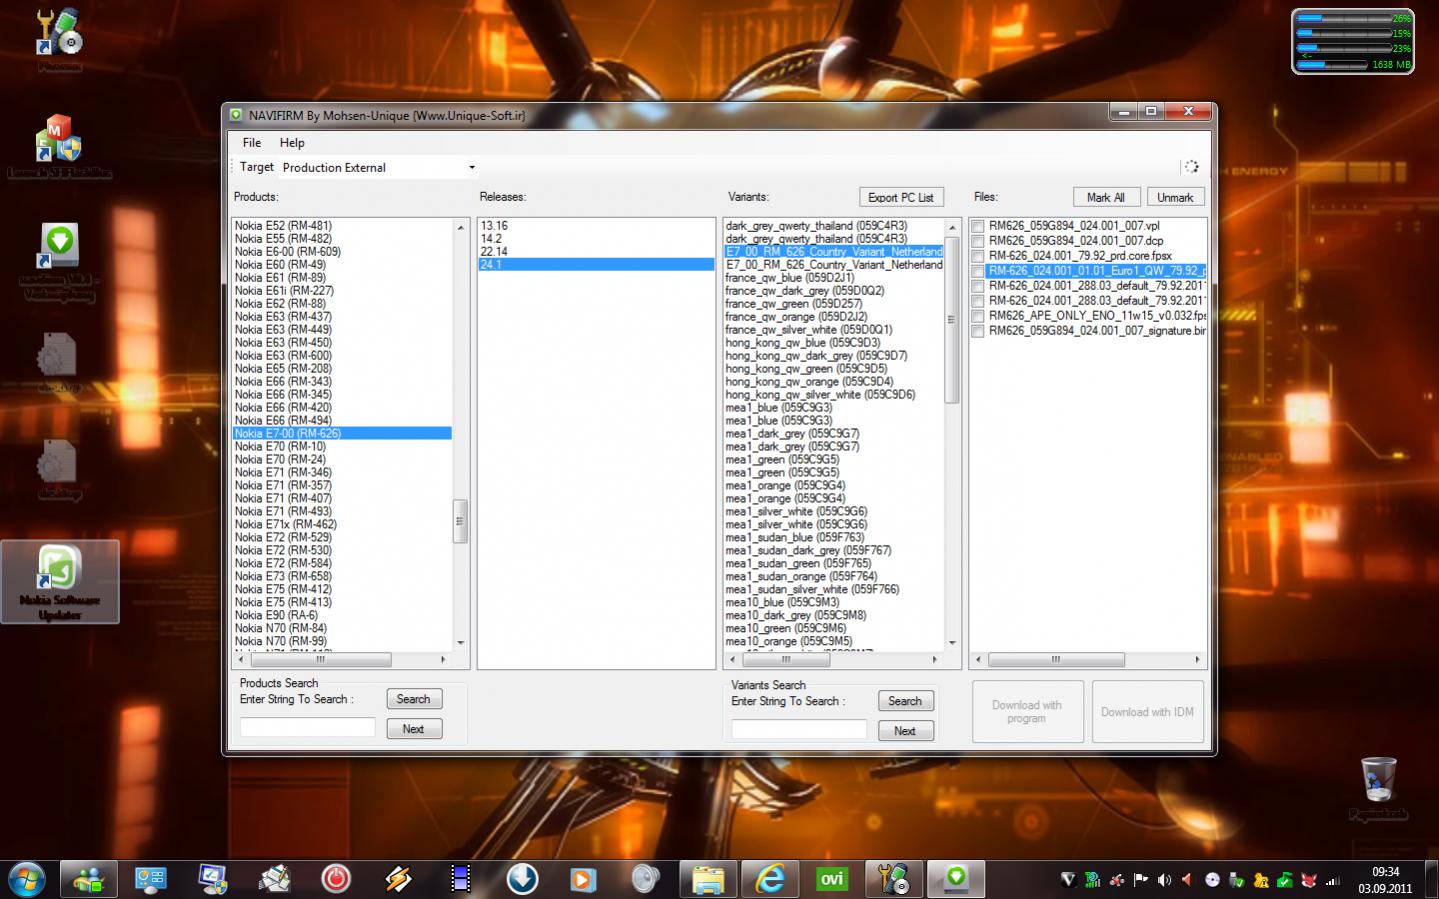Click the Action Center flag tray icon
The height and width of the screenshot is (899, 1439).
point(1140,880)
